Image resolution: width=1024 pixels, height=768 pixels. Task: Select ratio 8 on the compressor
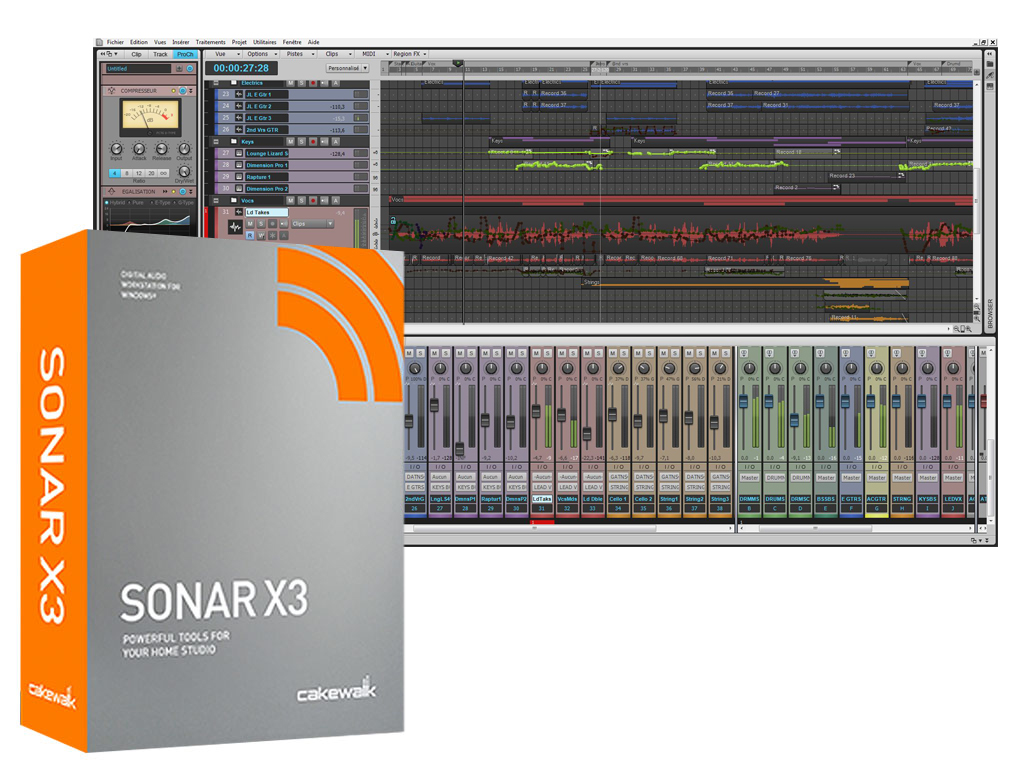127,173
